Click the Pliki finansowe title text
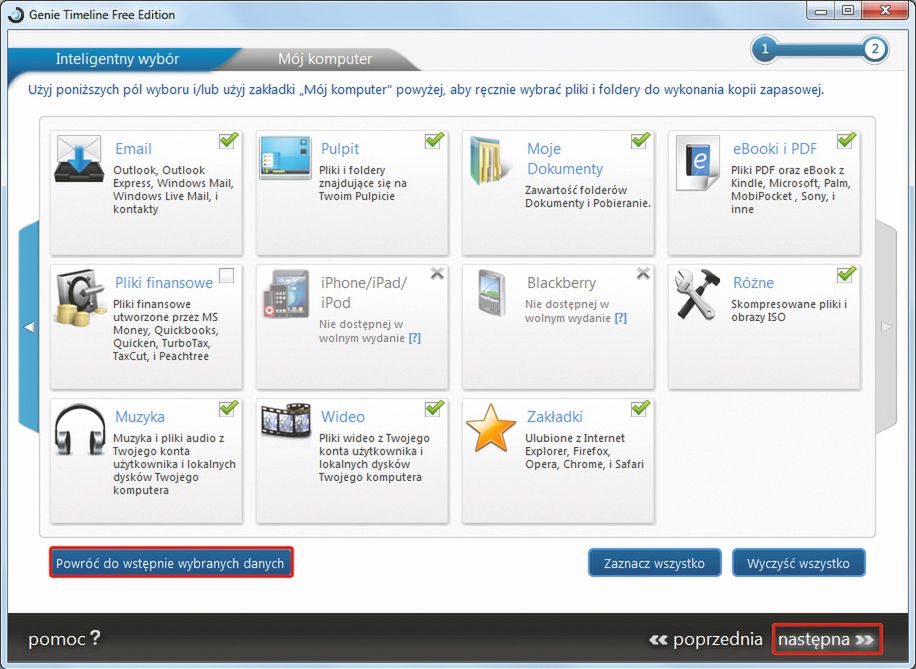Screen dimensions: 916x669 [x=164, y=283]
